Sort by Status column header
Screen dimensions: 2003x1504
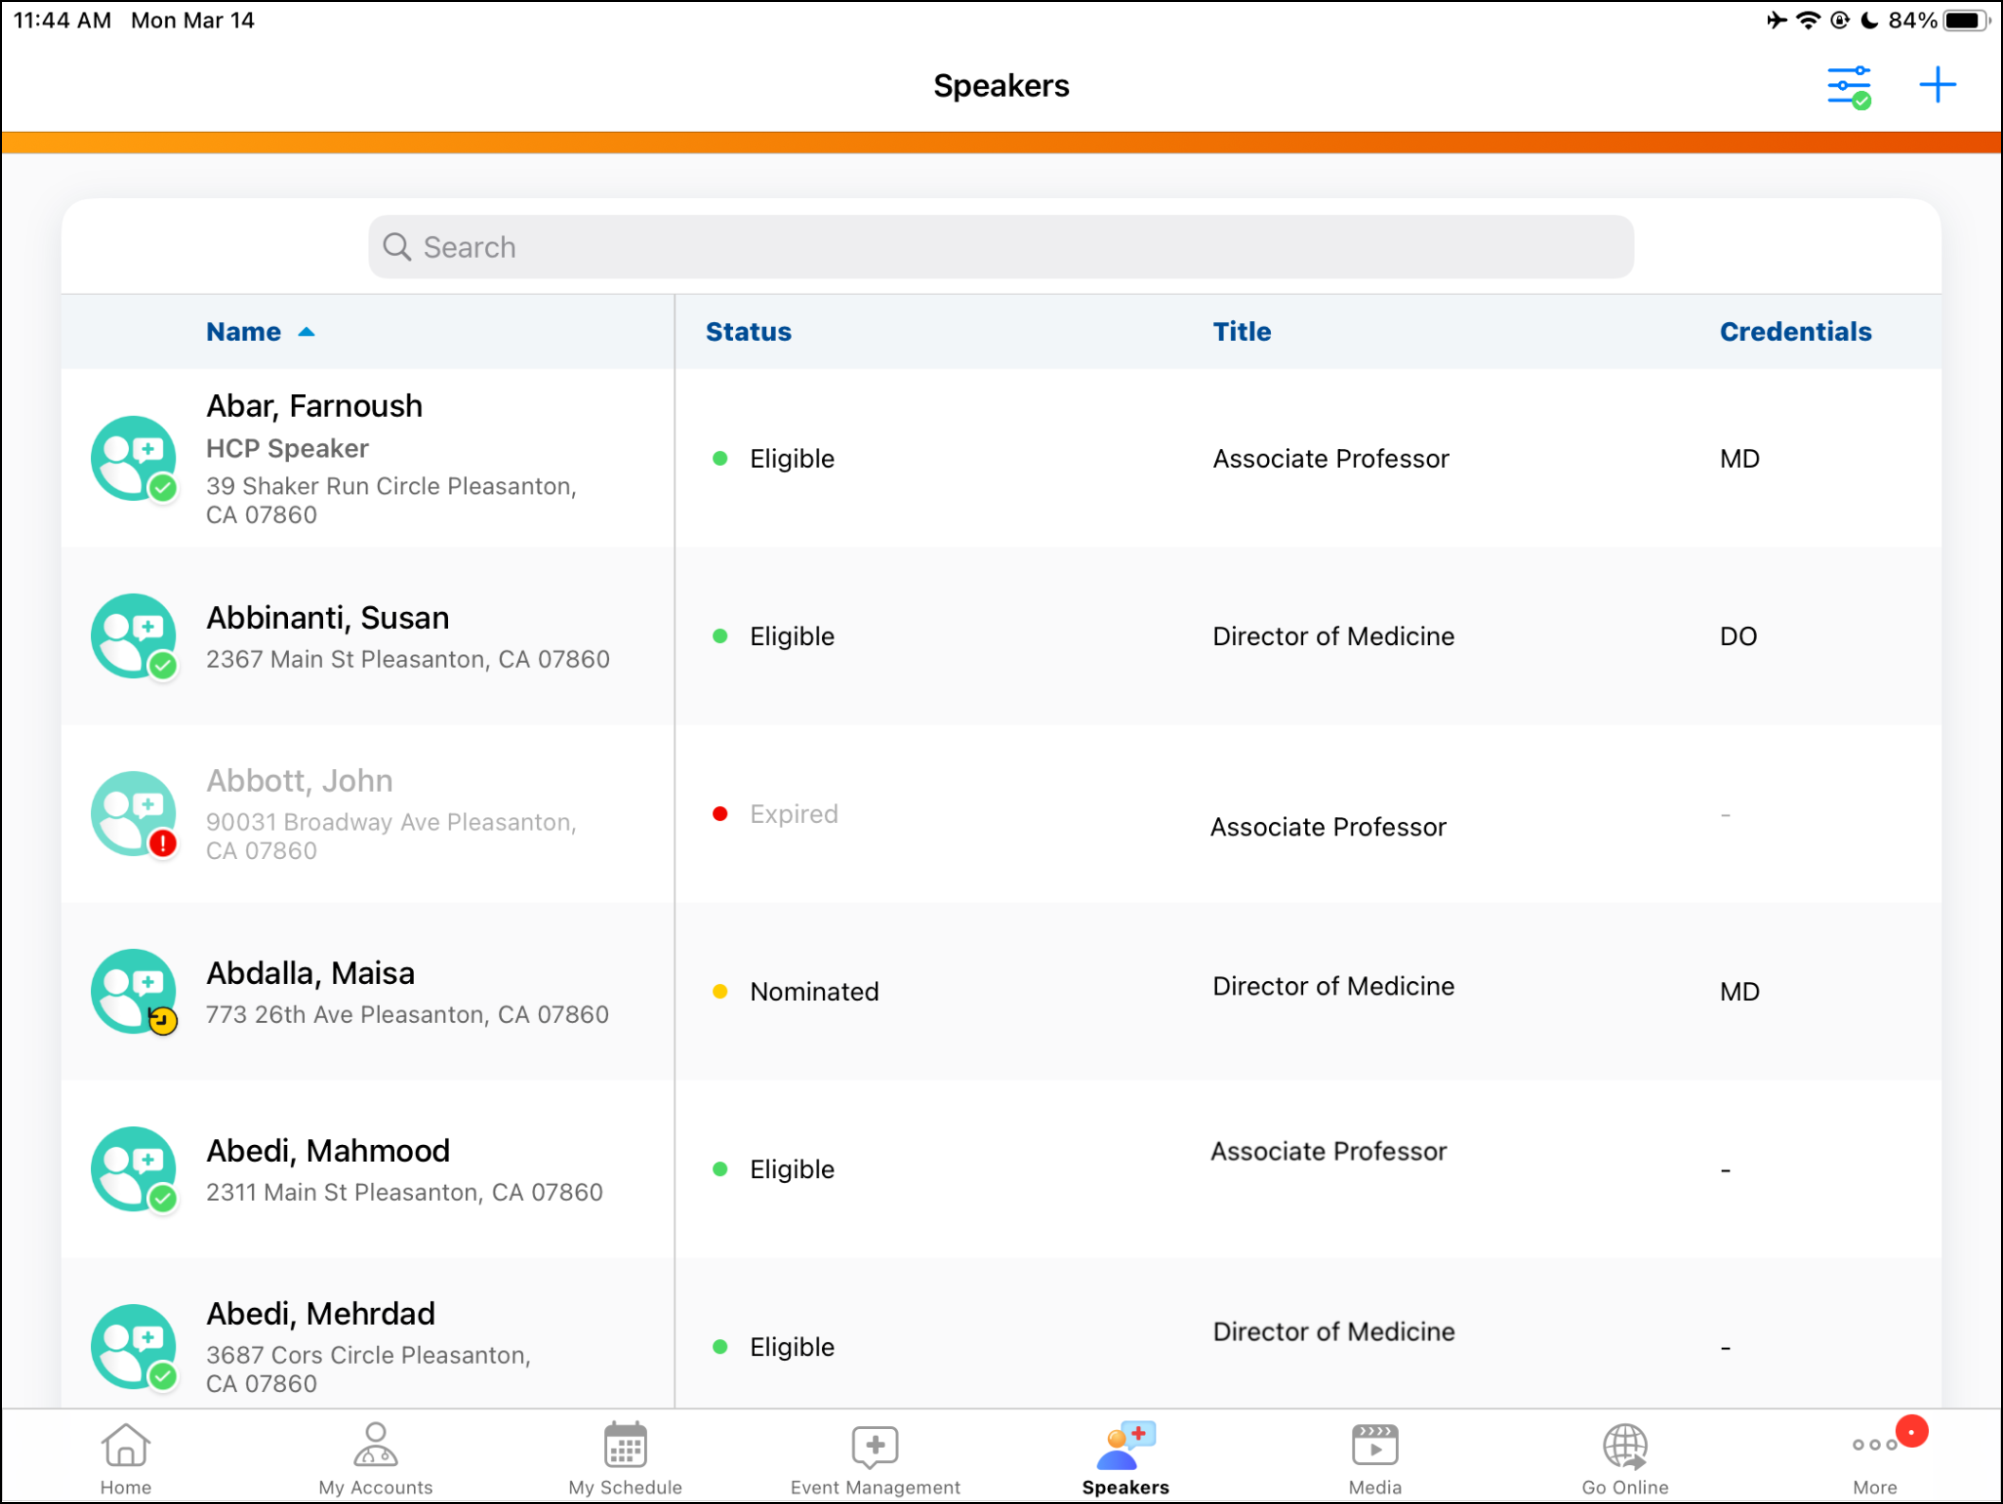coord(748,332)
